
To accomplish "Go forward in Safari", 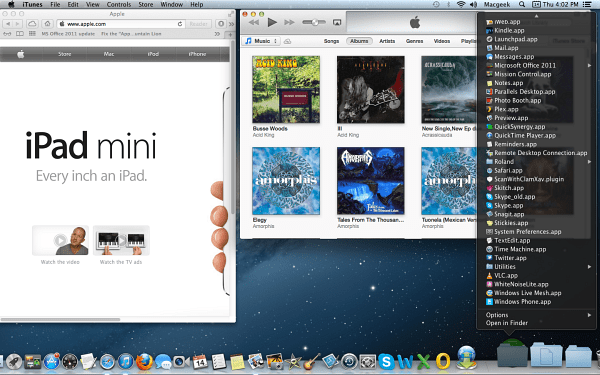I will [x=17, y=24].
